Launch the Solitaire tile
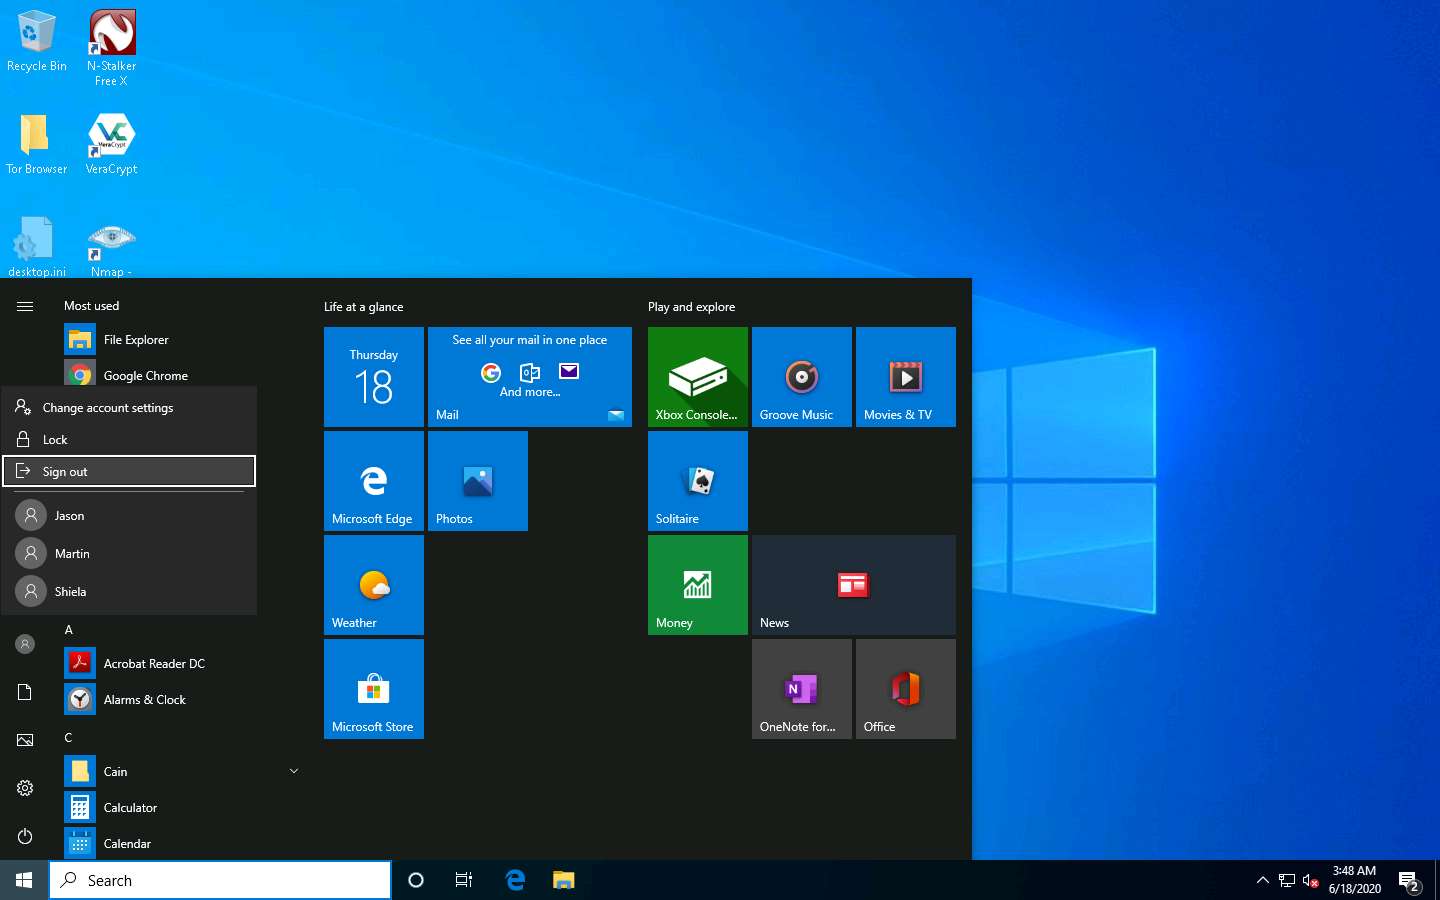Image resolution: width=1440 pixels, height=900 pixels. click(x=698, y=481)
